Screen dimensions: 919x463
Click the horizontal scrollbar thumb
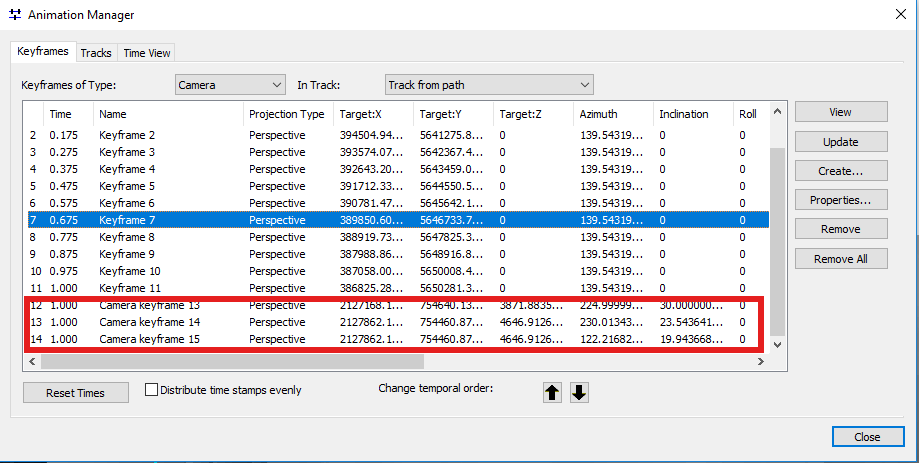click(x=232, y=362)
